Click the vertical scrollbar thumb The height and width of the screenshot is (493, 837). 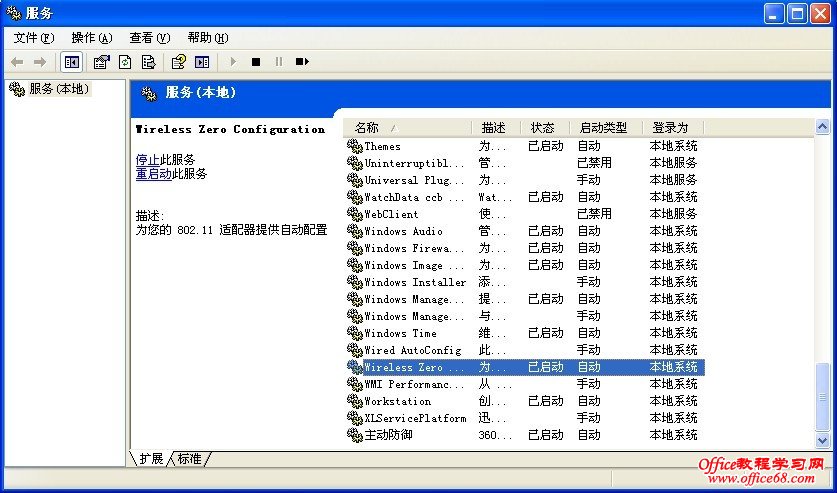[x=823, y=396]
